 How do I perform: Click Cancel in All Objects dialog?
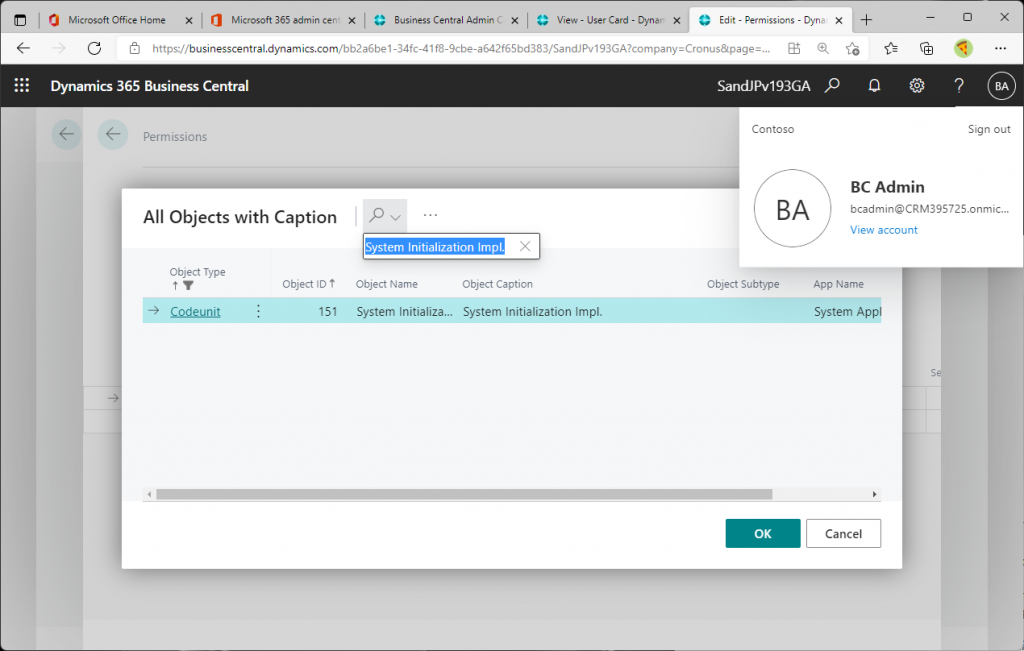(843, 533)
